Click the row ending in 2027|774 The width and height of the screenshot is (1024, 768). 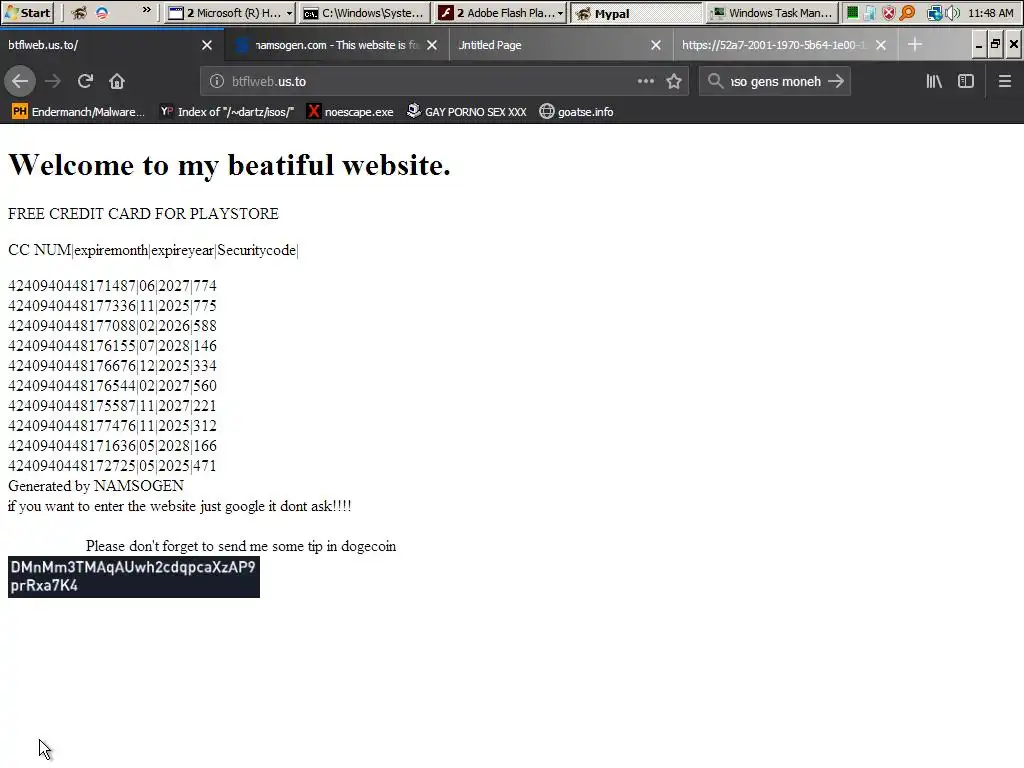point(112,286)
